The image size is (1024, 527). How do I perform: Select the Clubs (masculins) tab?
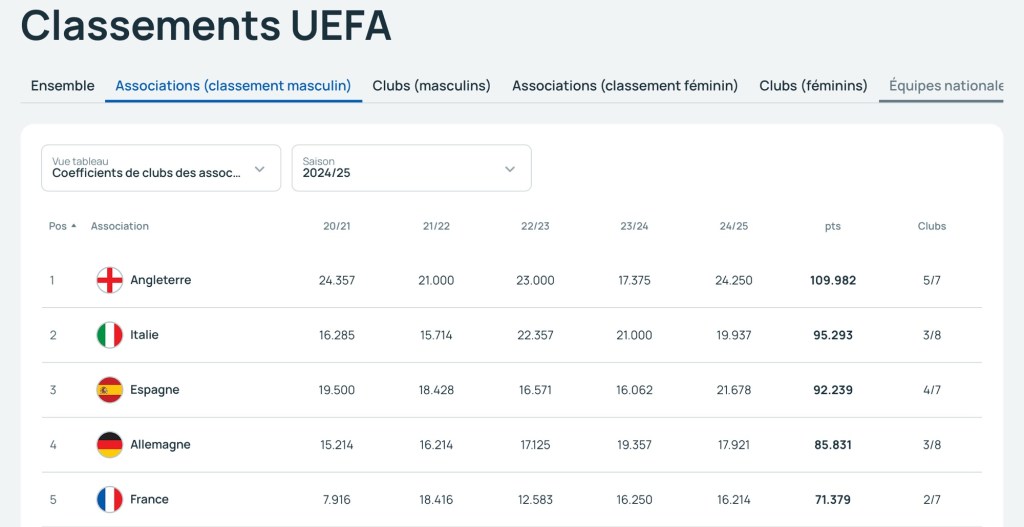coord(431,86)
